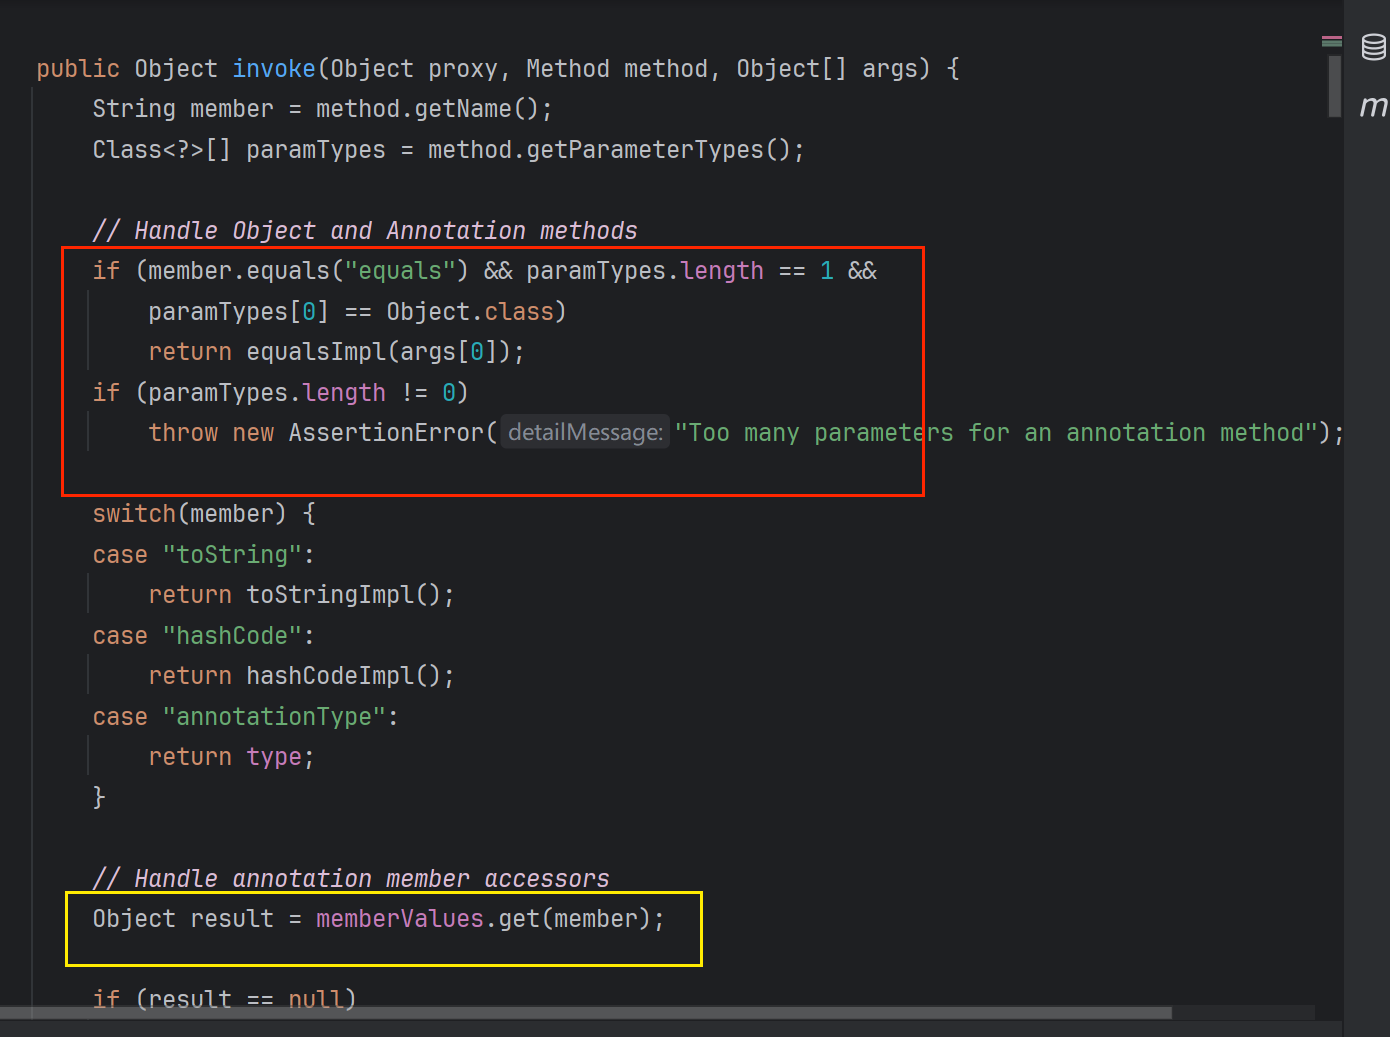Click the equalsImpl method call
The image size is (1390, 1037).
coord(316,352)
